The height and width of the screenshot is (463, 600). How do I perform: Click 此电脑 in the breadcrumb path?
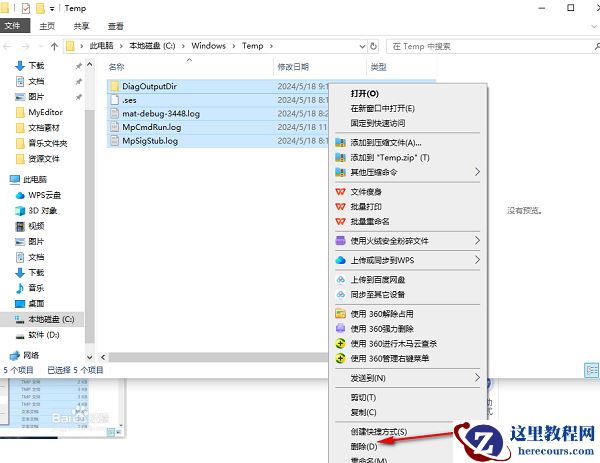click(x=101, y=46)
